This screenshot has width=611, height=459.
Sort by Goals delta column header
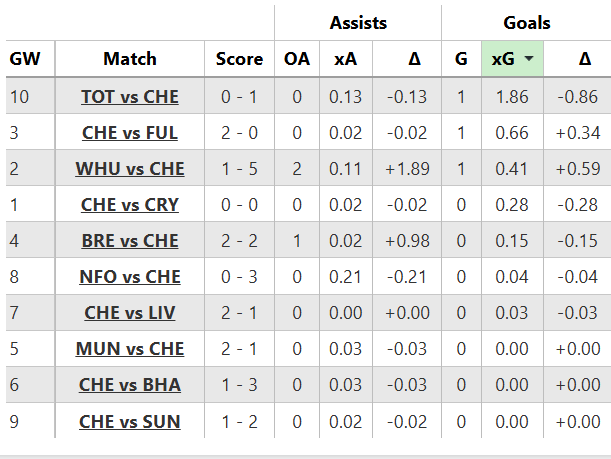(584, 59)
